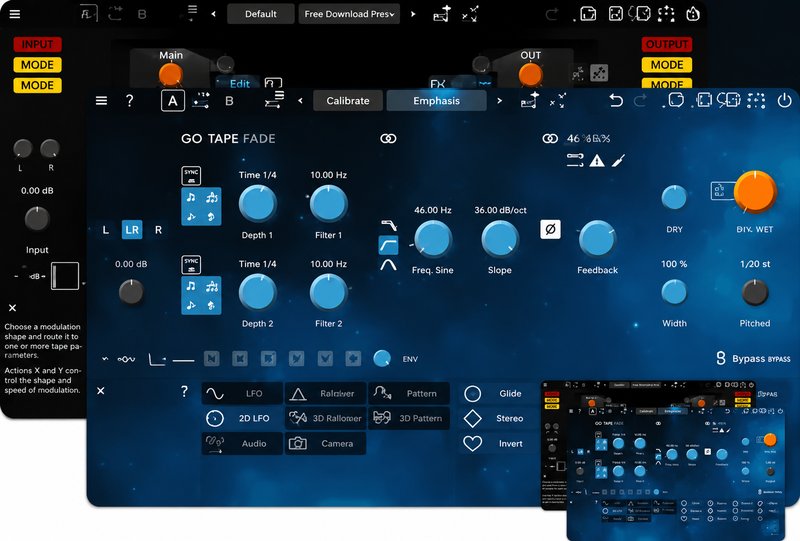The image size is (800, 541).
Task: Select preset slot A
Action: click(x=172, y=101)
